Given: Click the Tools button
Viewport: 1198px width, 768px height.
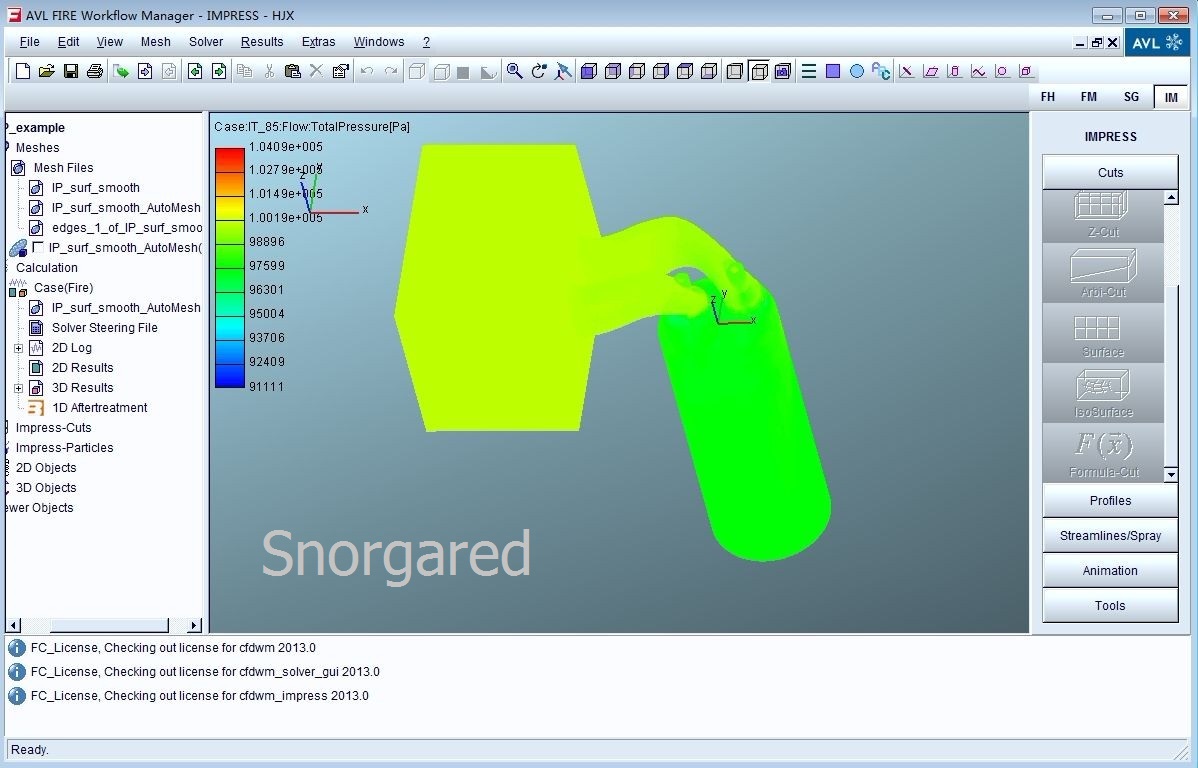Looking at the screenshot, I should pos(1110,606).
